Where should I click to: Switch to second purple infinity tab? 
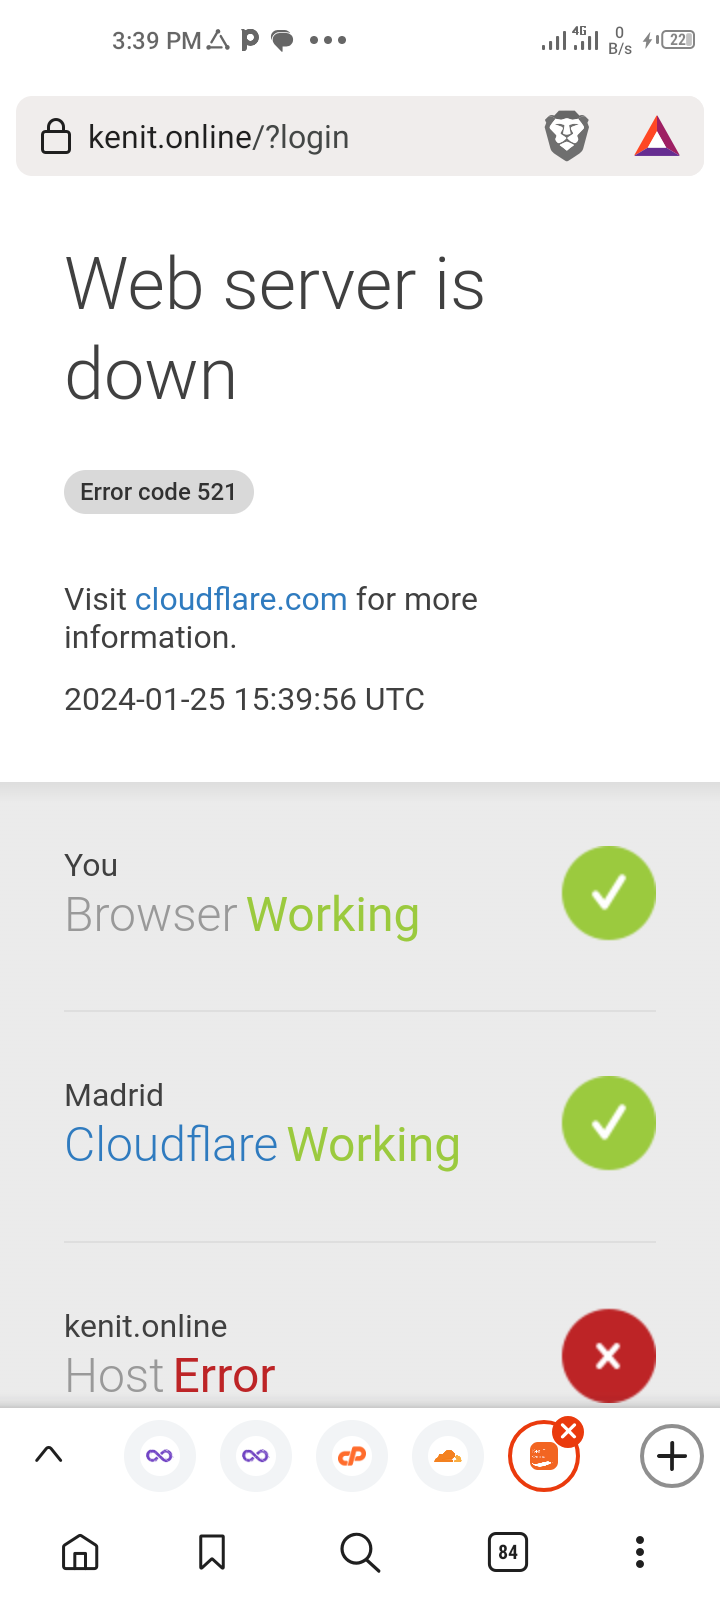click(256, 1456)
